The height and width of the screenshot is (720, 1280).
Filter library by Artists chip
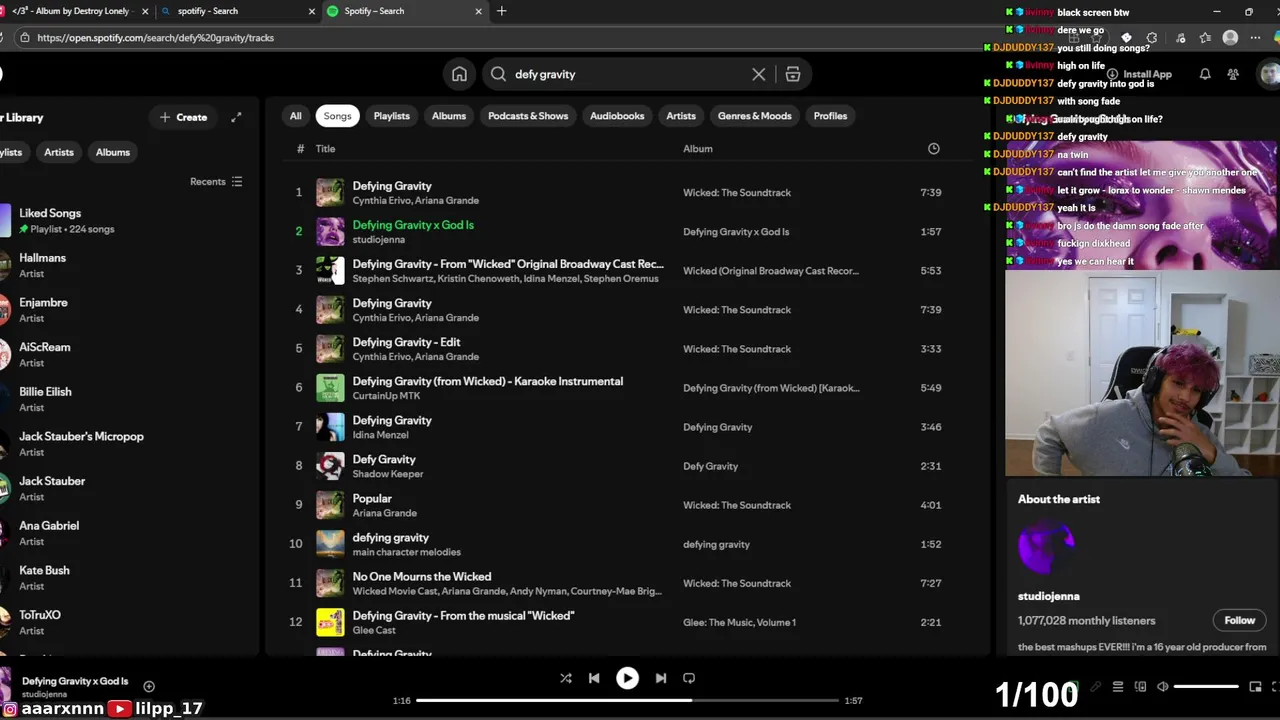pyautogui.click(x=59, y=152)
